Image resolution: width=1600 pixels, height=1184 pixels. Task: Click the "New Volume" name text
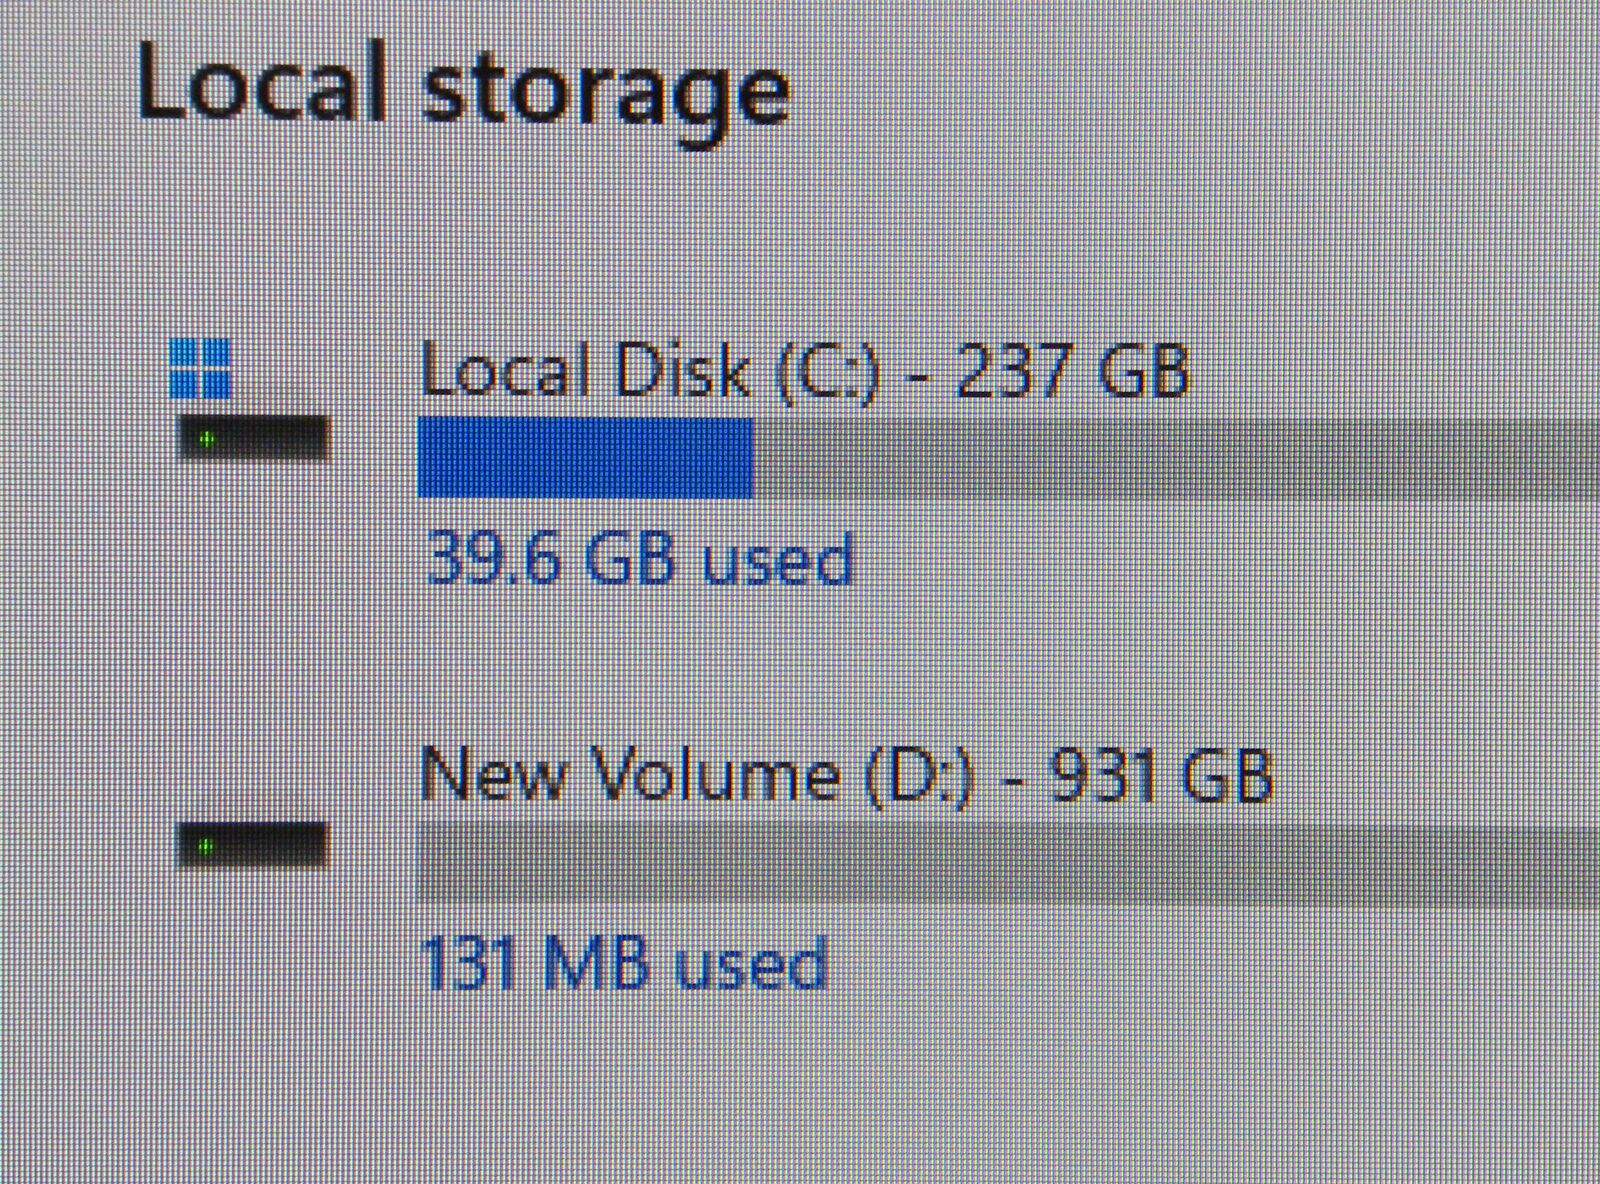[x=630, y=774]
